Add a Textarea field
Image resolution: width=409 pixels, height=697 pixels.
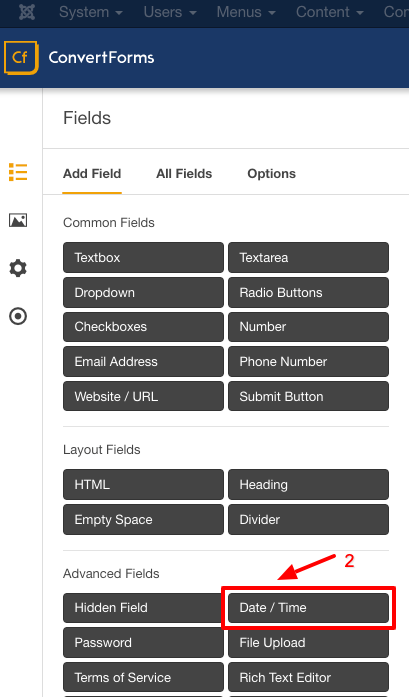point(309,257)
